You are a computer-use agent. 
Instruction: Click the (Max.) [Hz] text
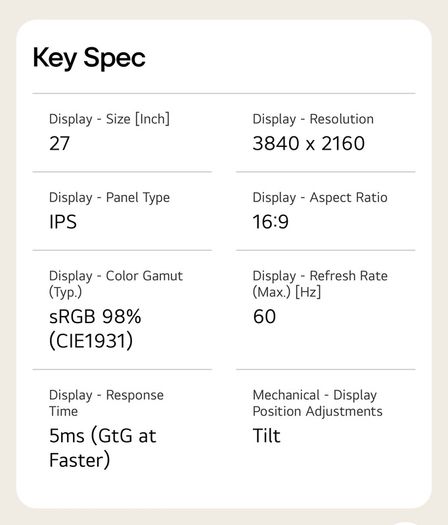(287, 292)
